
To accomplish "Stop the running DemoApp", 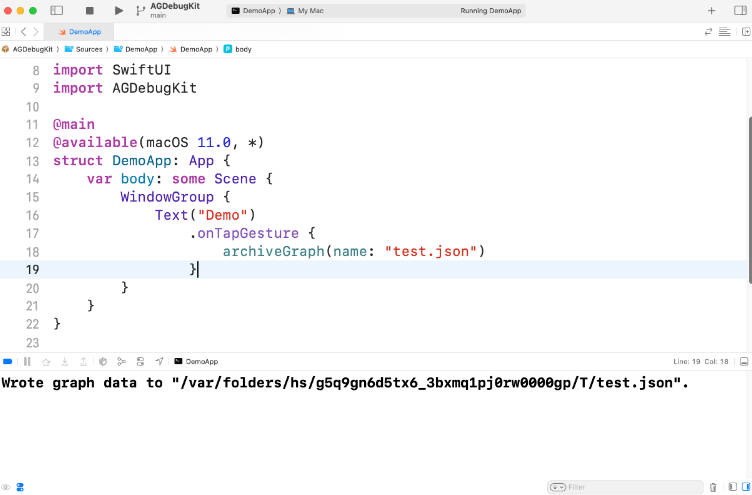I will click(x=89, y=10).
